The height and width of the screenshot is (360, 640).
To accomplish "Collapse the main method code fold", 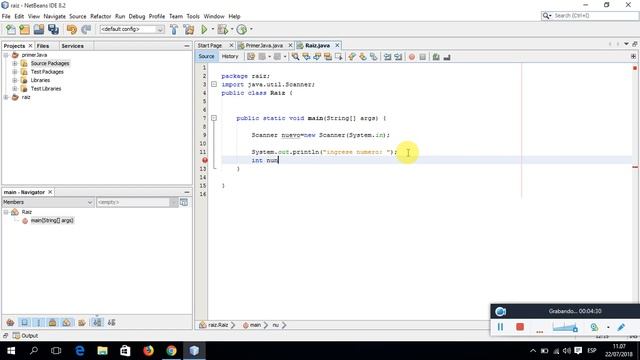I will click(214, 118).
